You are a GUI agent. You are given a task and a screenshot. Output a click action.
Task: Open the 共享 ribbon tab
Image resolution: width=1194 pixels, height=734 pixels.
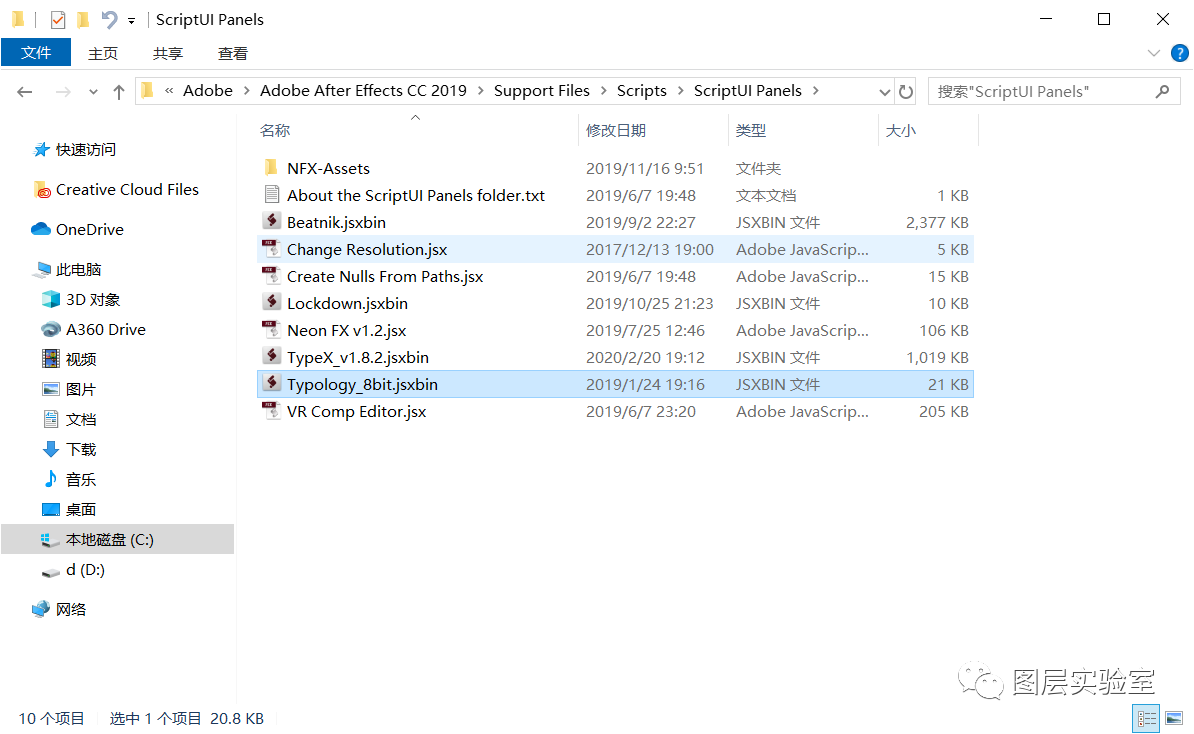coord(168,53)
